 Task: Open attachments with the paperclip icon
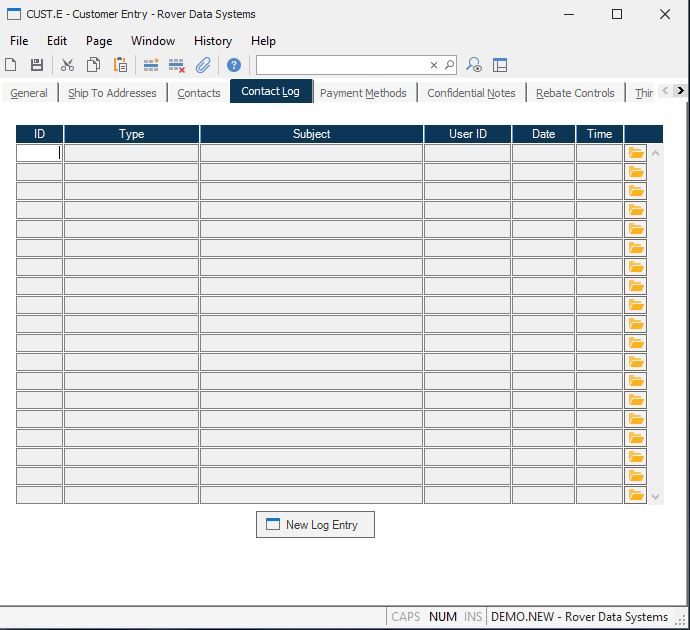click(x=203, y=65)
